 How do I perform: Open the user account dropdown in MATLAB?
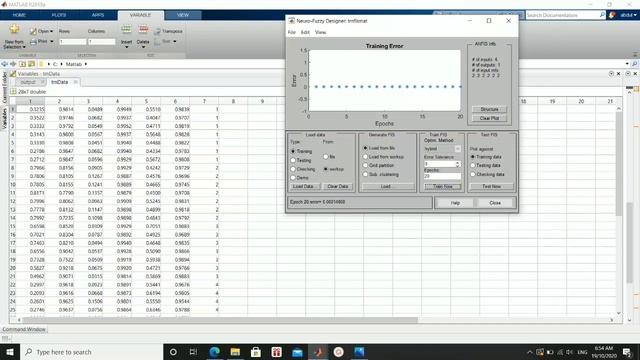[x=629, y=15]
